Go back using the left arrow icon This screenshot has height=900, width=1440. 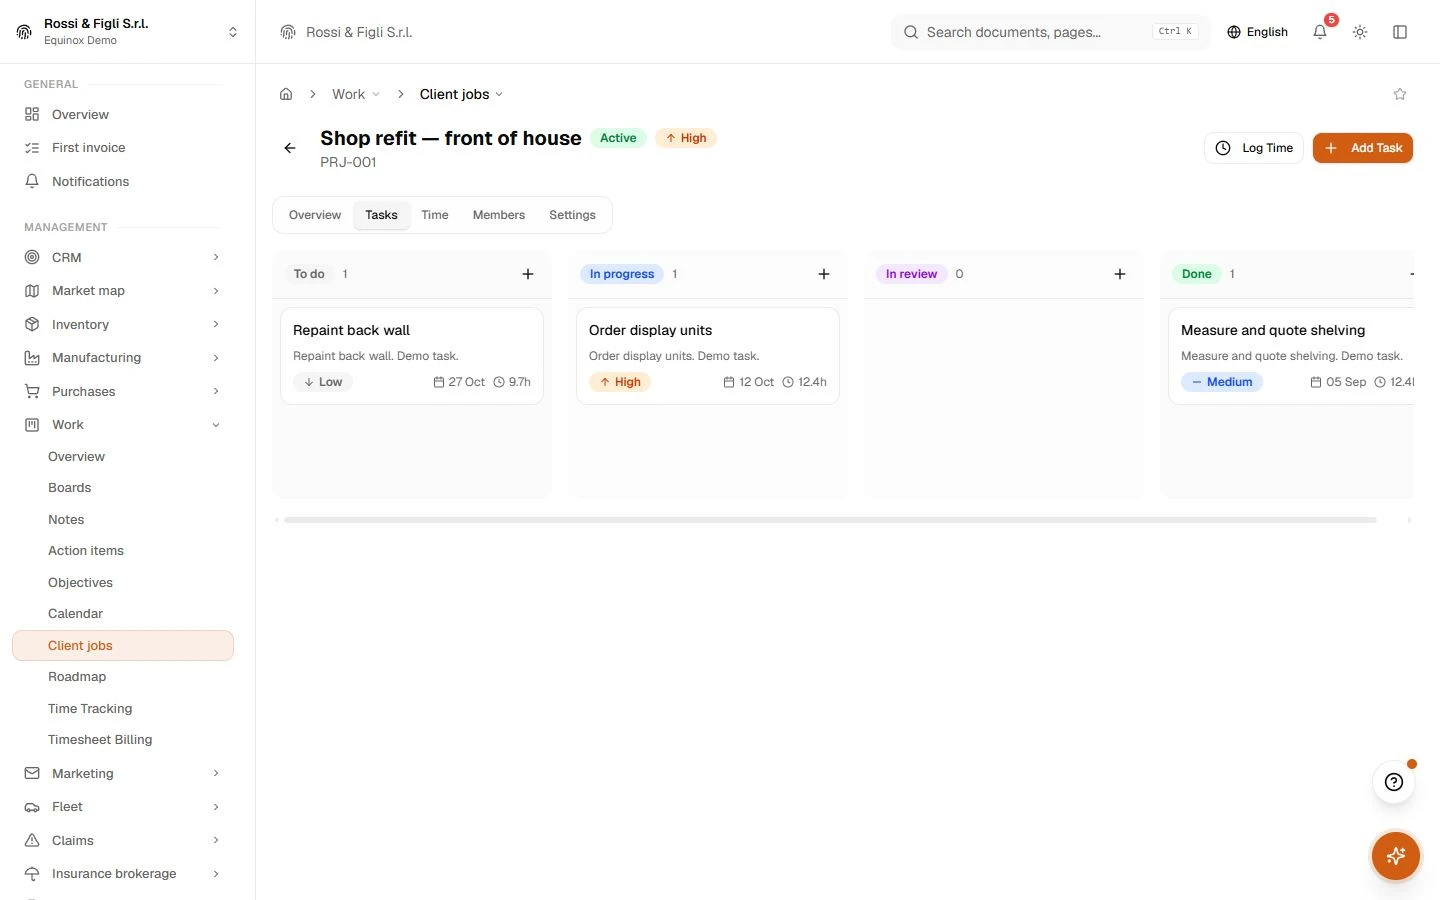coord(290,148)
